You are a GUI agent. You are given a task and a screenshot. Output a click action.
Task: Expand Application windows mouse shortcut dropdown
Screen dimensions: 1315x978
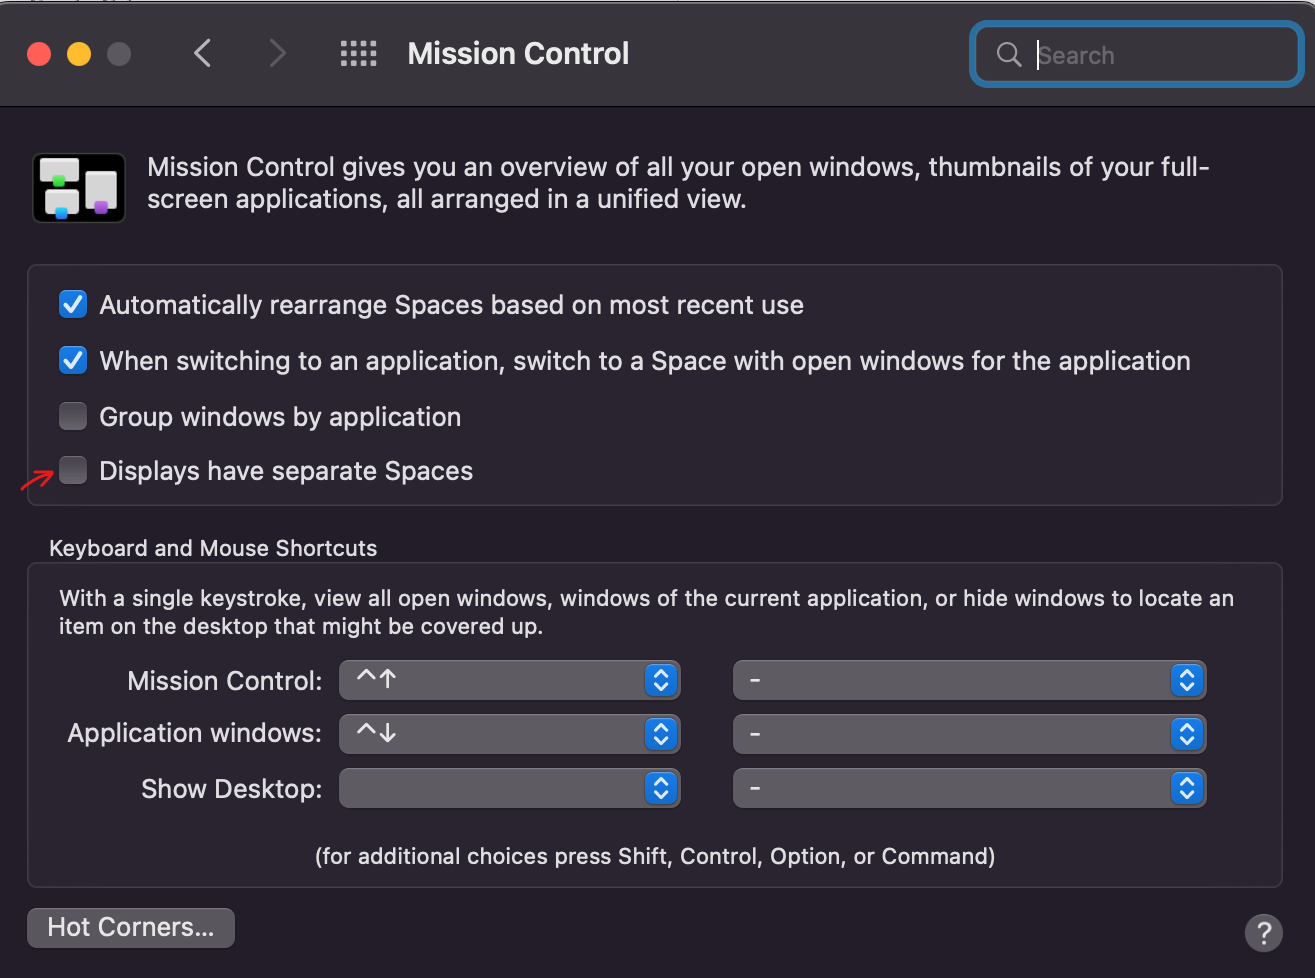969,734
